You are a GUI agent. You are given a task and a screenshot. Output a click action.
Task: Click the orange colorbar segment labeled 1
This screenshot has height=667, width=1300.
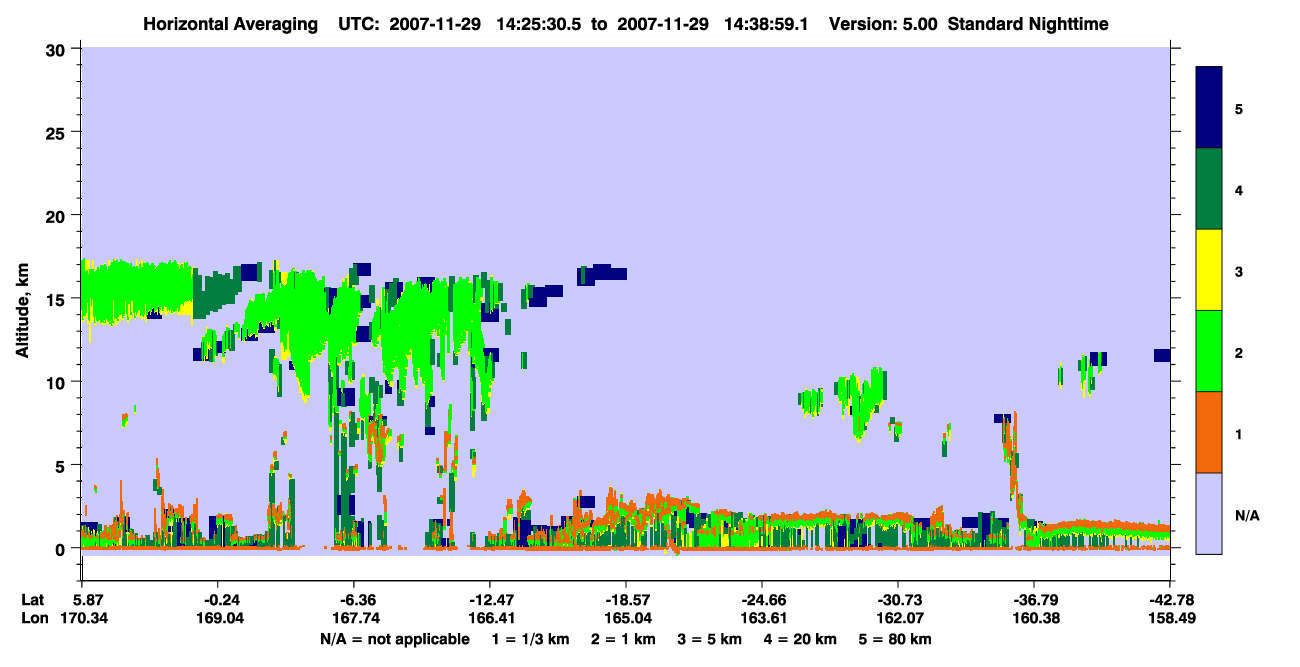coord(1209,432)
